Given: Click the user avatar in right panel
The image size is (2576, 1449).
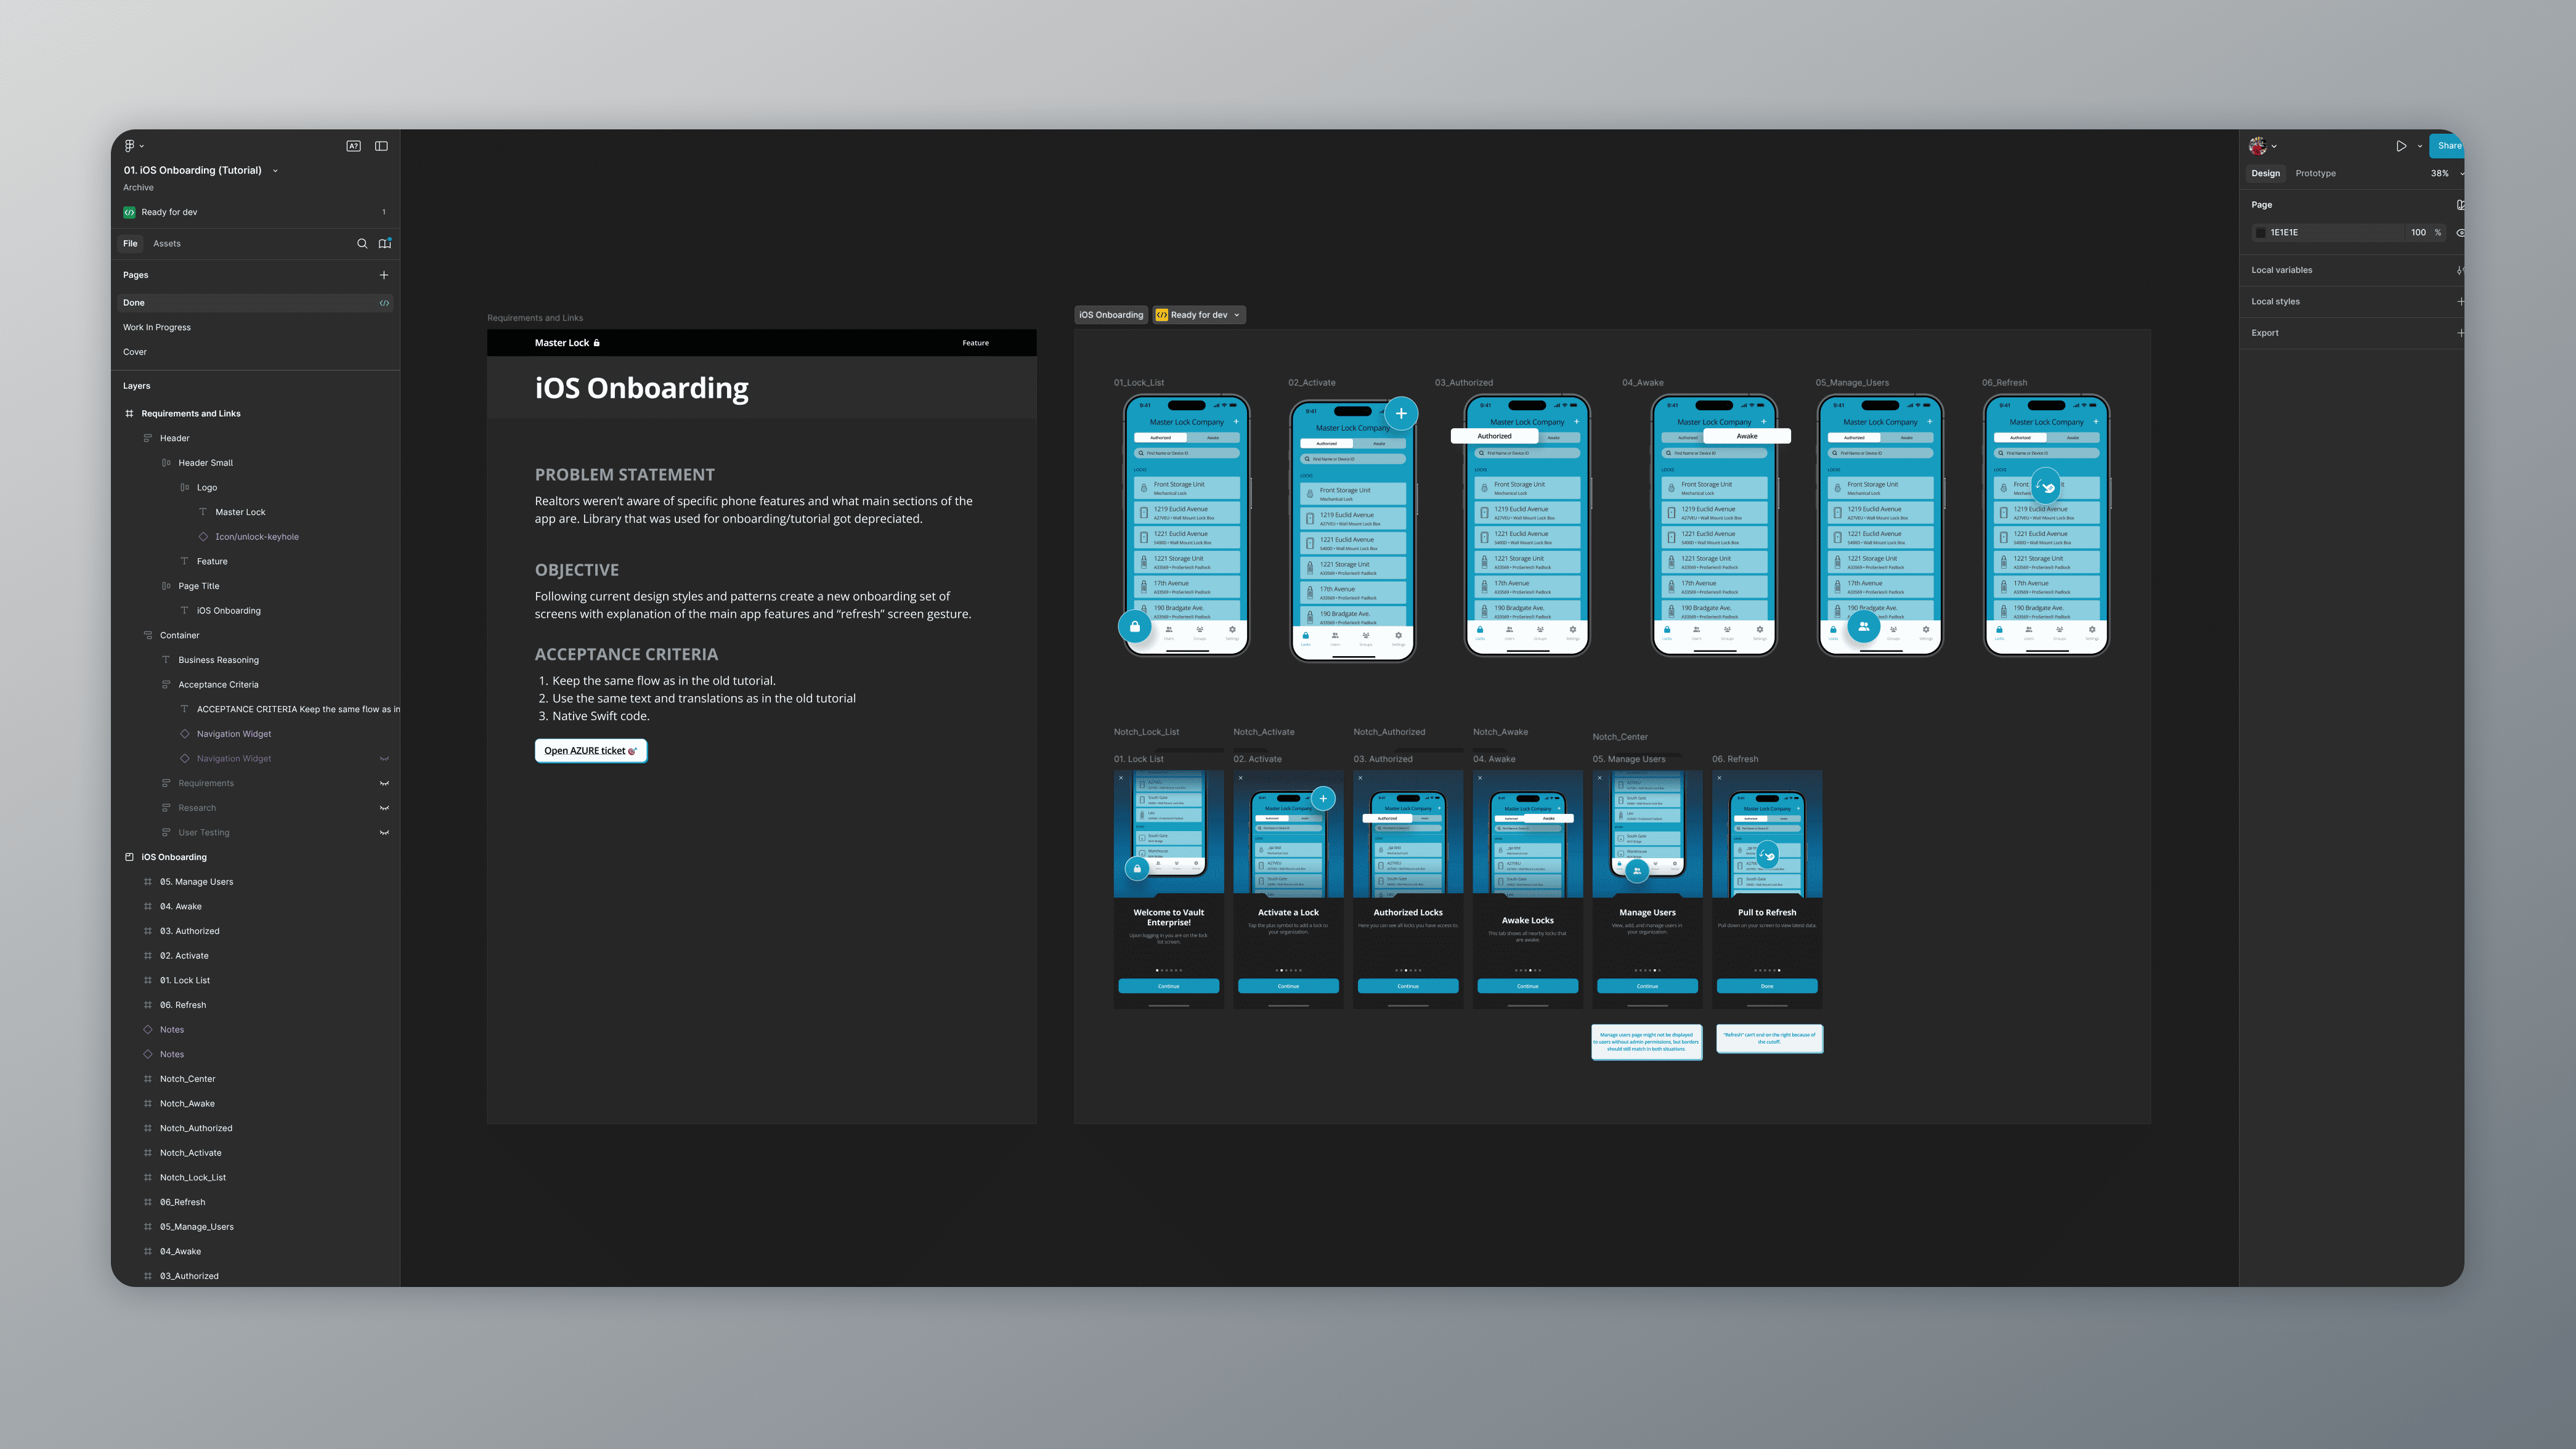Looking at the screenshot, I should click(2257, 146).
